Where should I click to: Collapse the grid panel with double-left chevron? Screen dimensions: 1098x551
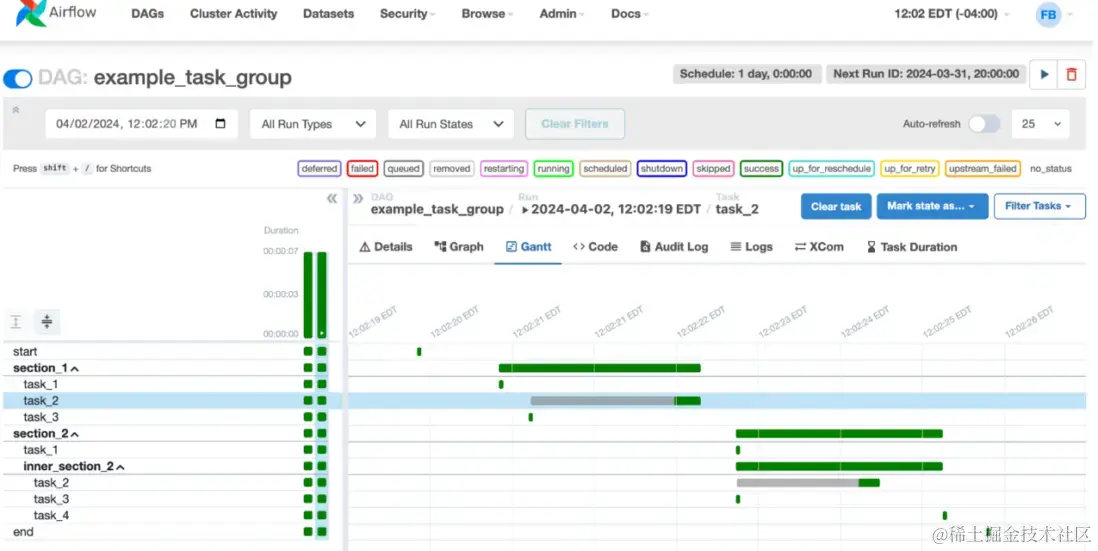(331, 199)
